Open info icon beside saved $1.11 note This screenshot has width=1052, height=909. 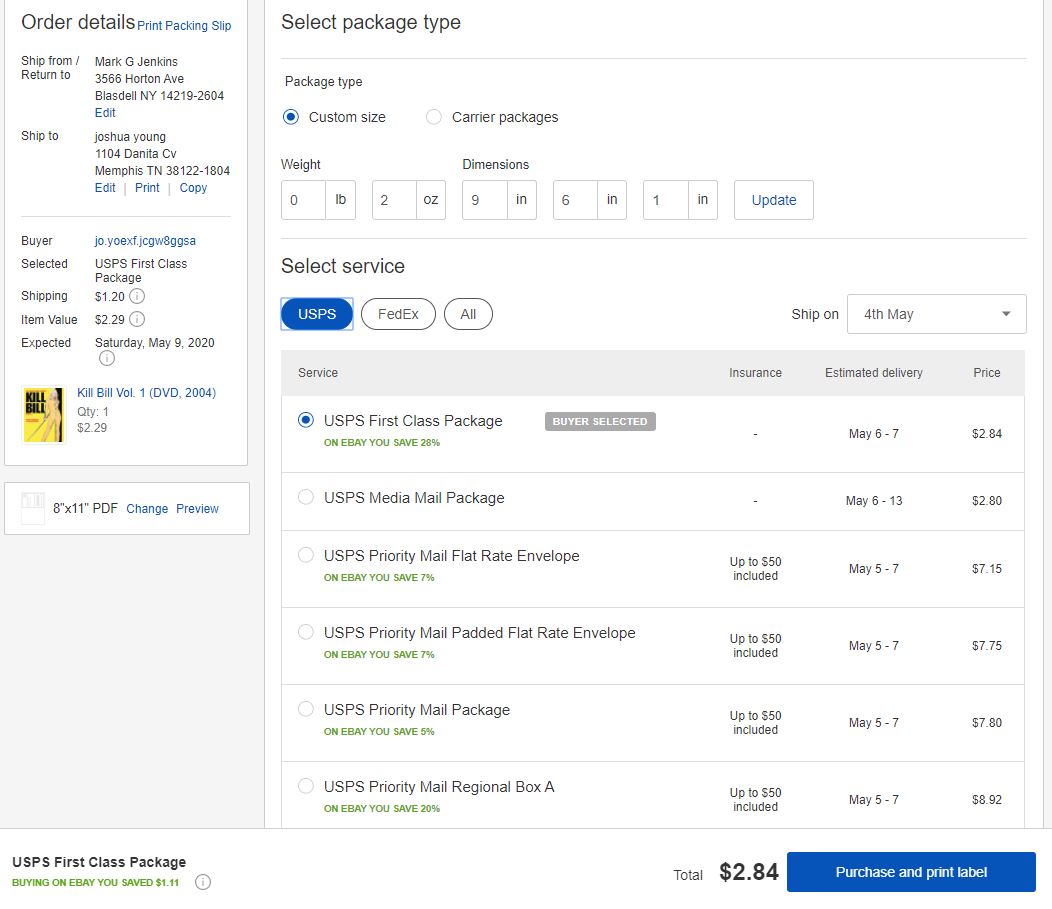pos(203,882)
